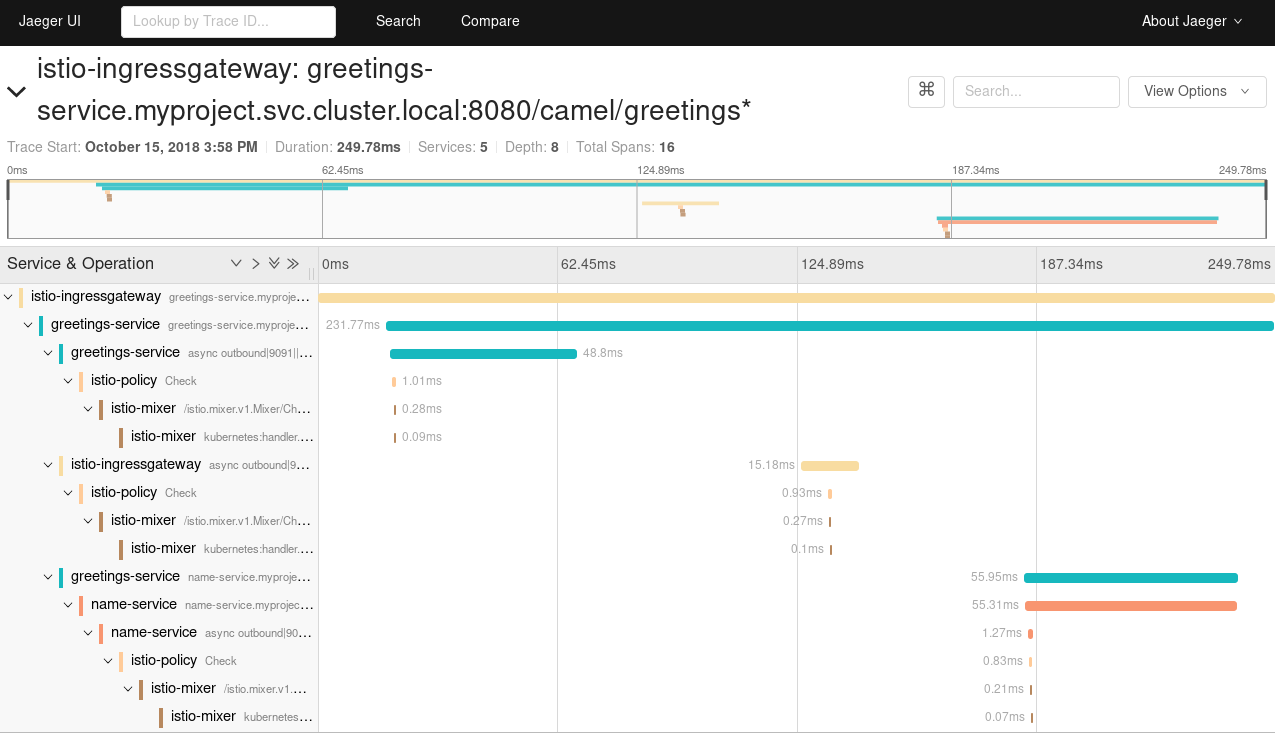Open the View Options dropdown
The height and width of the screenshot is (736, 1275).
[x=1197, y=91]
